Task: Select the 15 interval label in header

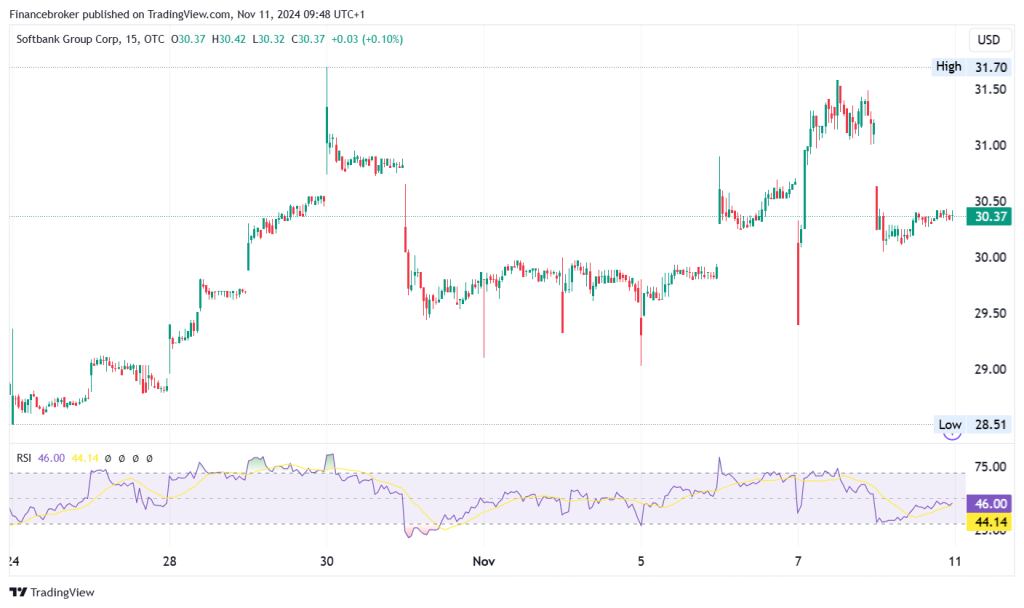Action: click(131, 39)
